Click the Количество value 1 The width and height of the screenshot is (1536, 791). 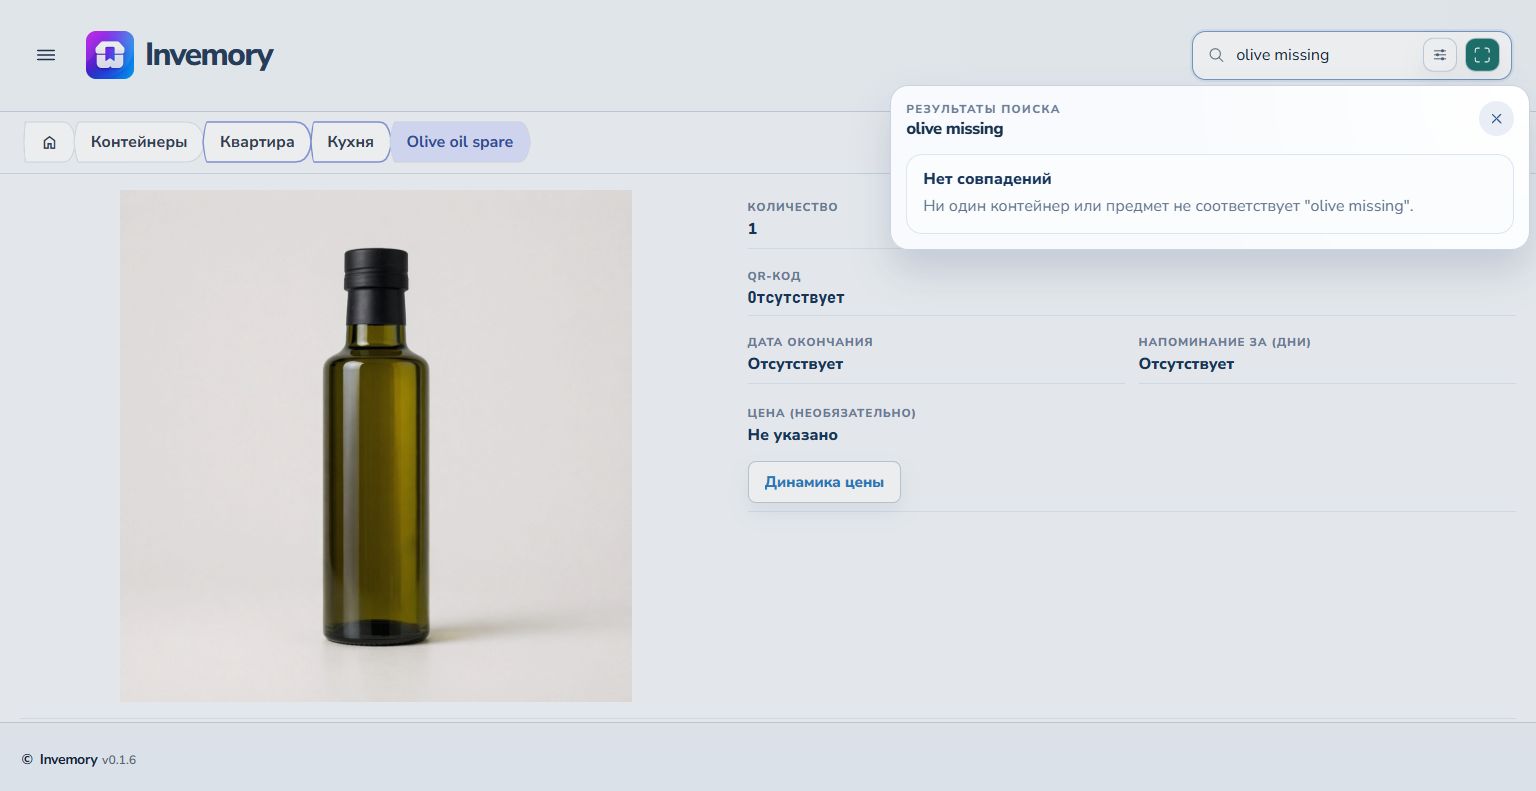point(753,229)
